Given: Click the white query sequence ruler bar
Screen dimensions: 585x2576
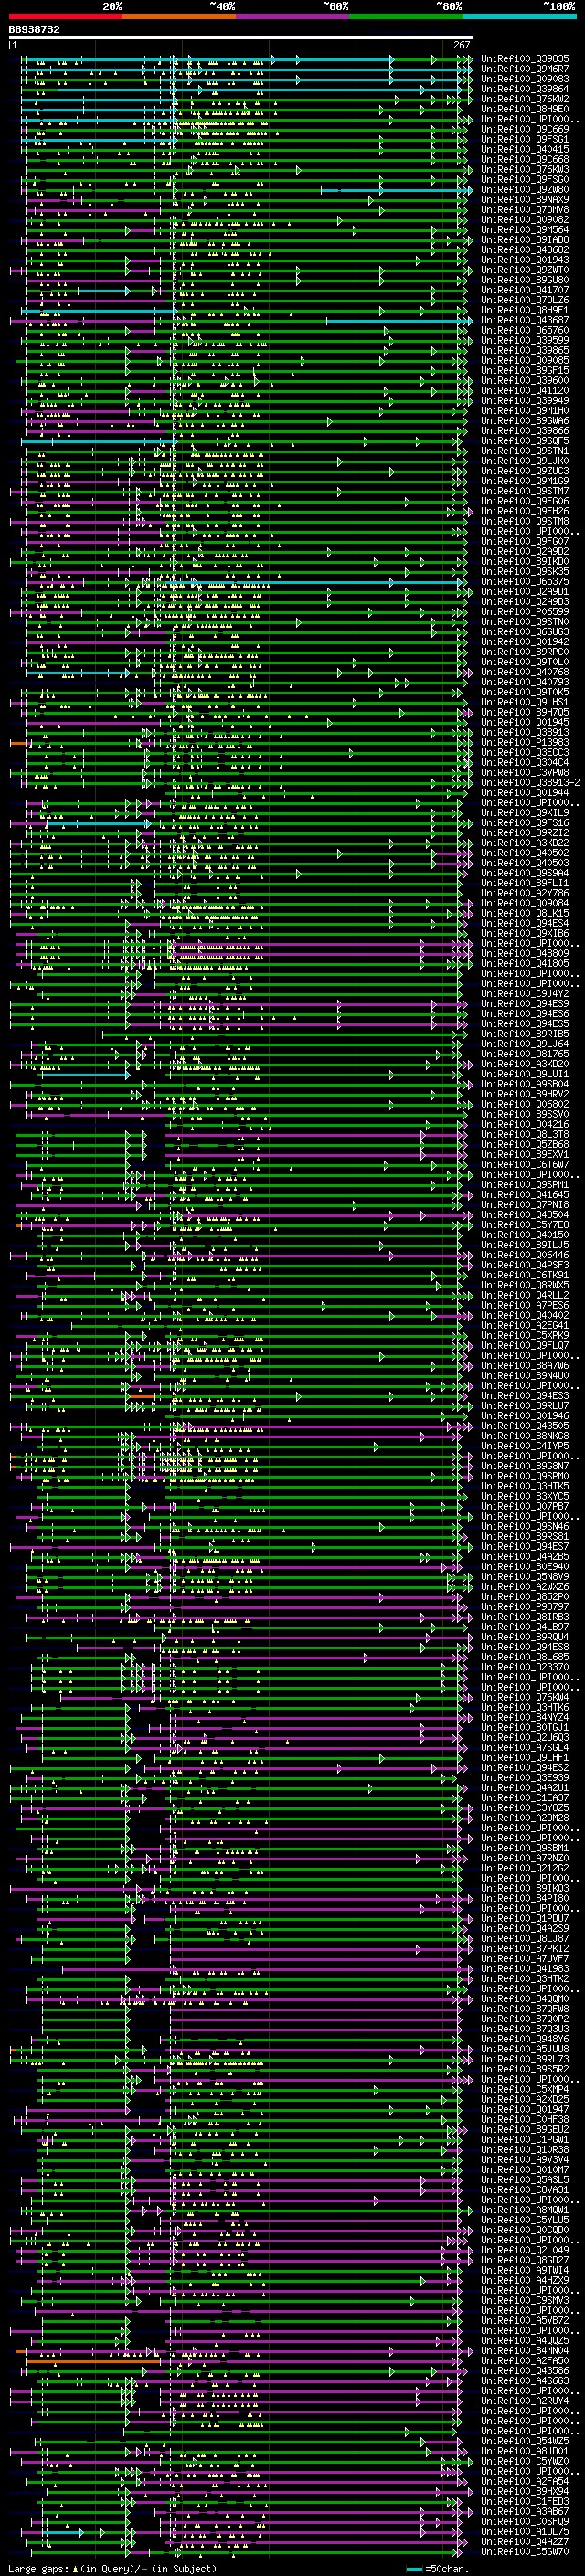Looking at the screenshot, I should [241, 37].
